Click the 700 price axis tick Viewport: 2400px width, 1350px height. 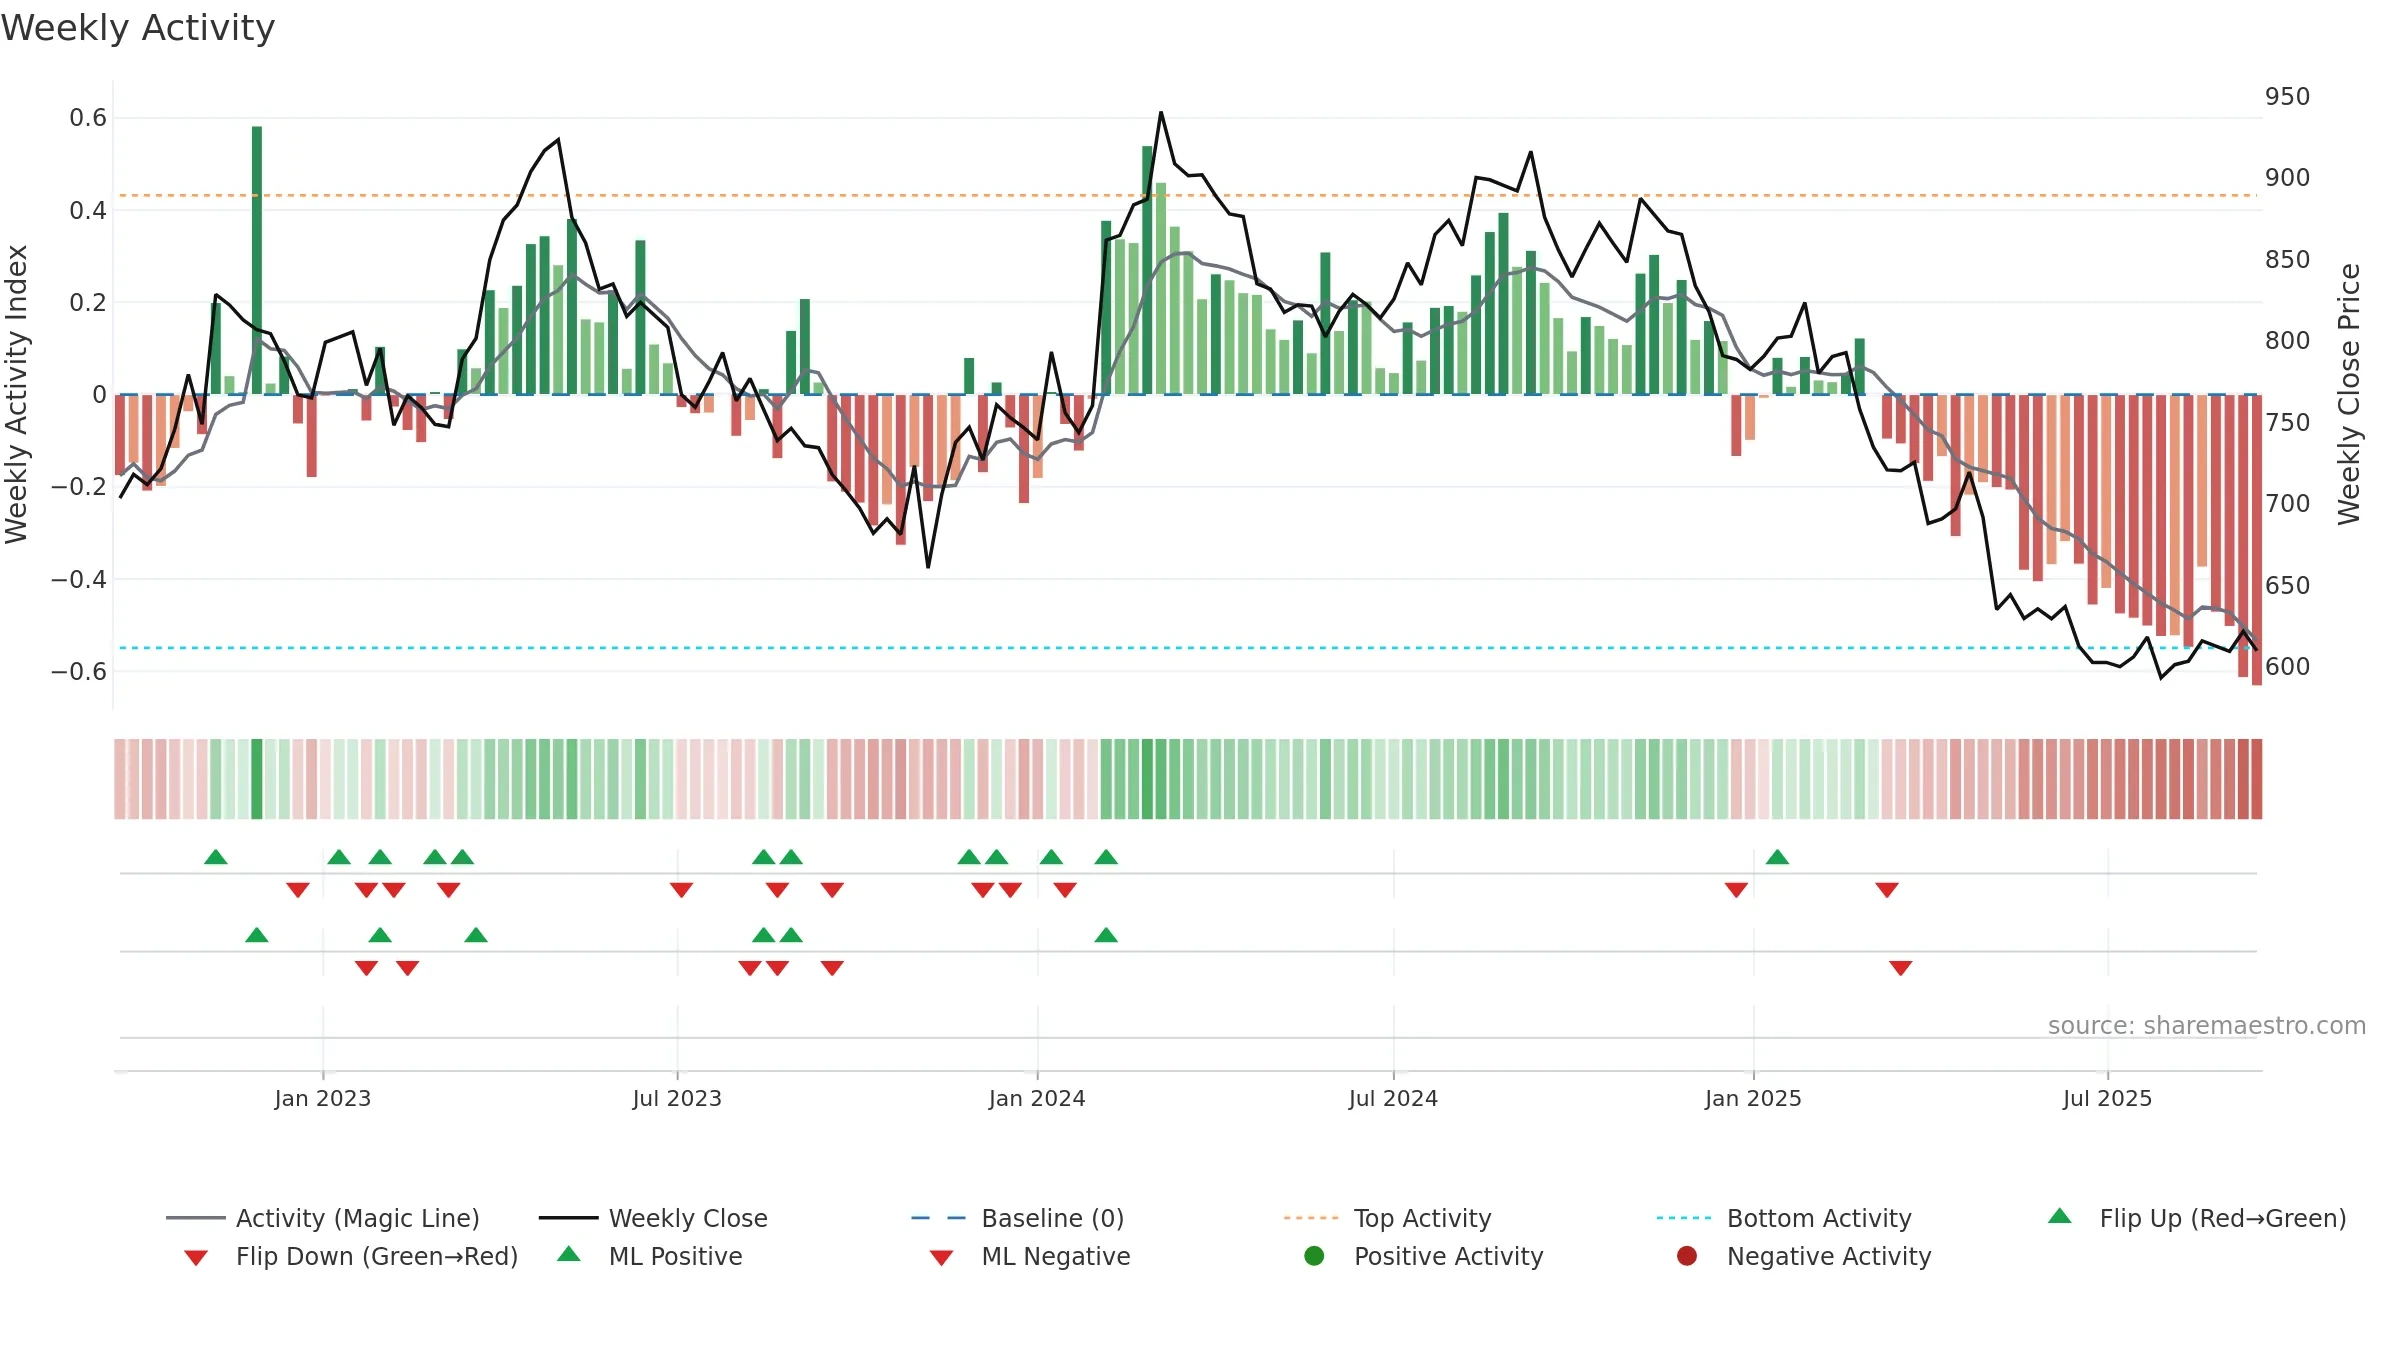[x=2287, y=504]
